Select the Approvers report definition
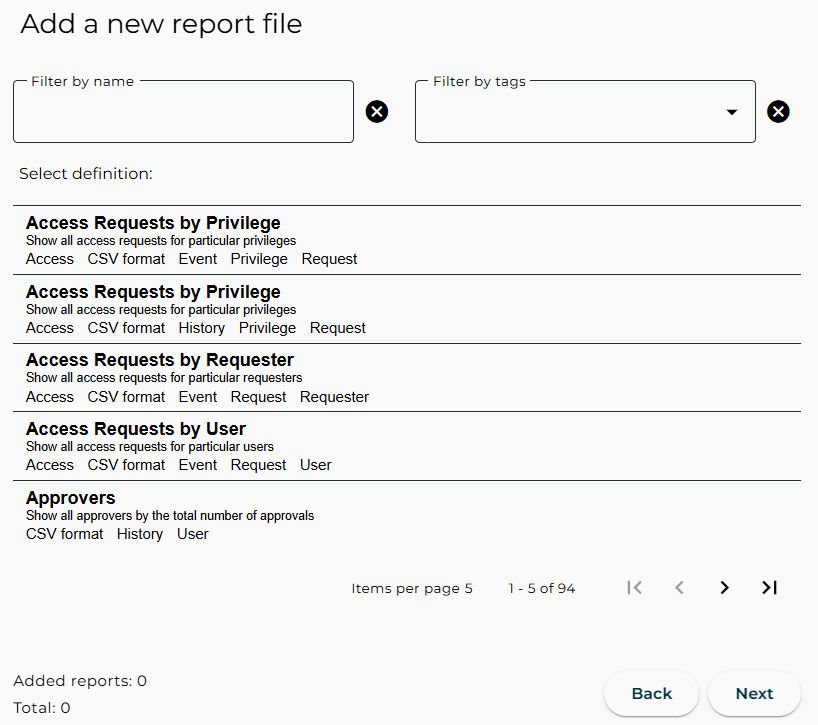The height and width of the screenshot is (725, 818). (x=70, y=497)
